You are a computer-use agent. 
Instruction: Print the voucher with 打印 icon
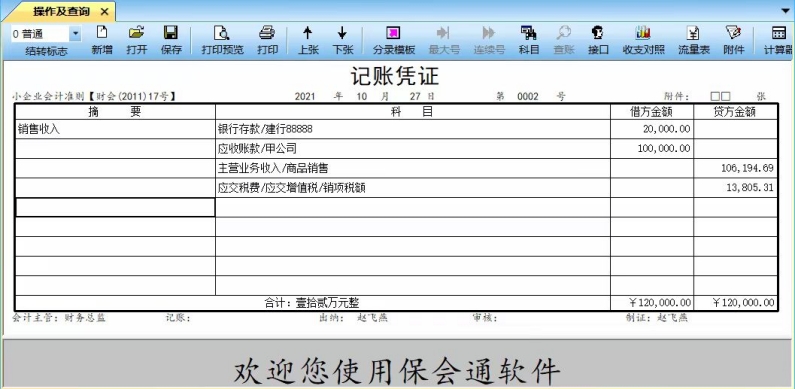point(267,40)
